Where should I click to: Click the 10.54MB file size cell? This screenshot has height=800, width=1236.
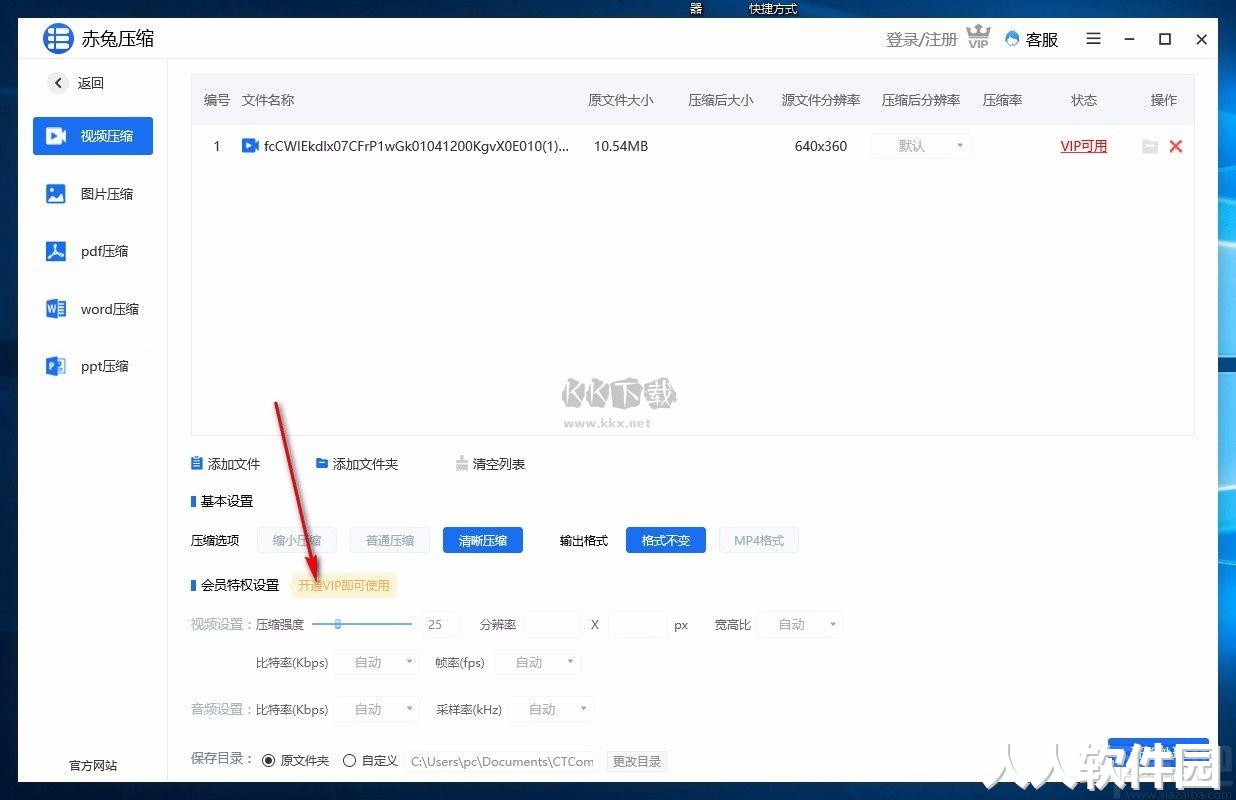click(621, 146)
